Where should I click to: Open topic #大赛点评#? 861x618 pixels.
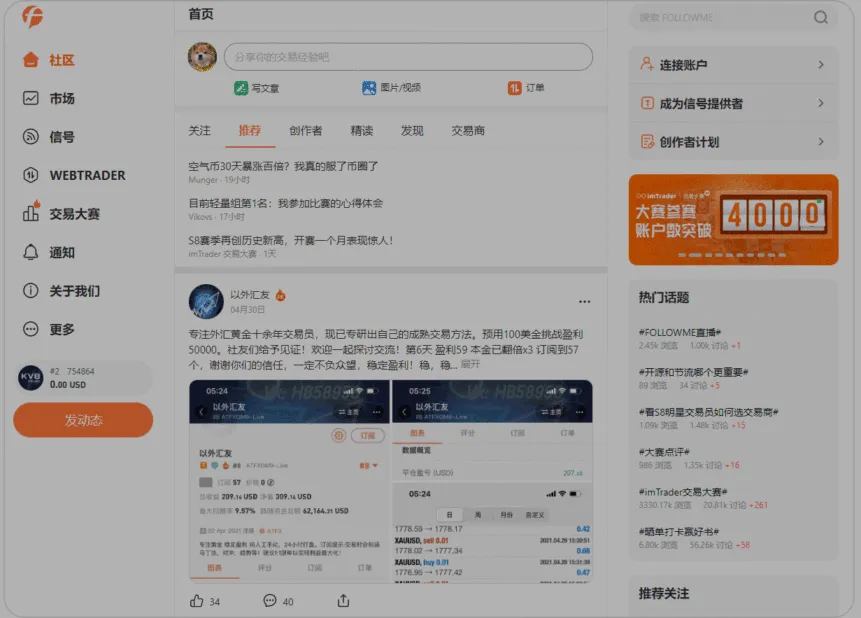664,452
